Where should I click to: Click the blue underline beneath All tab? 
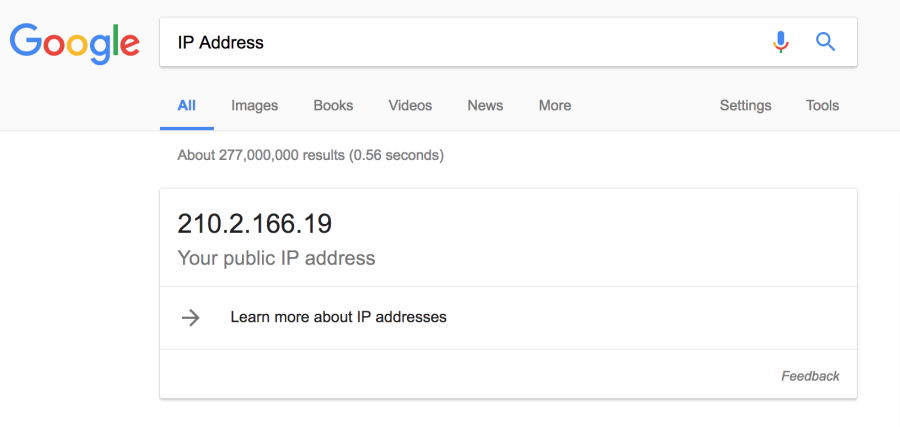click(187, 128)
